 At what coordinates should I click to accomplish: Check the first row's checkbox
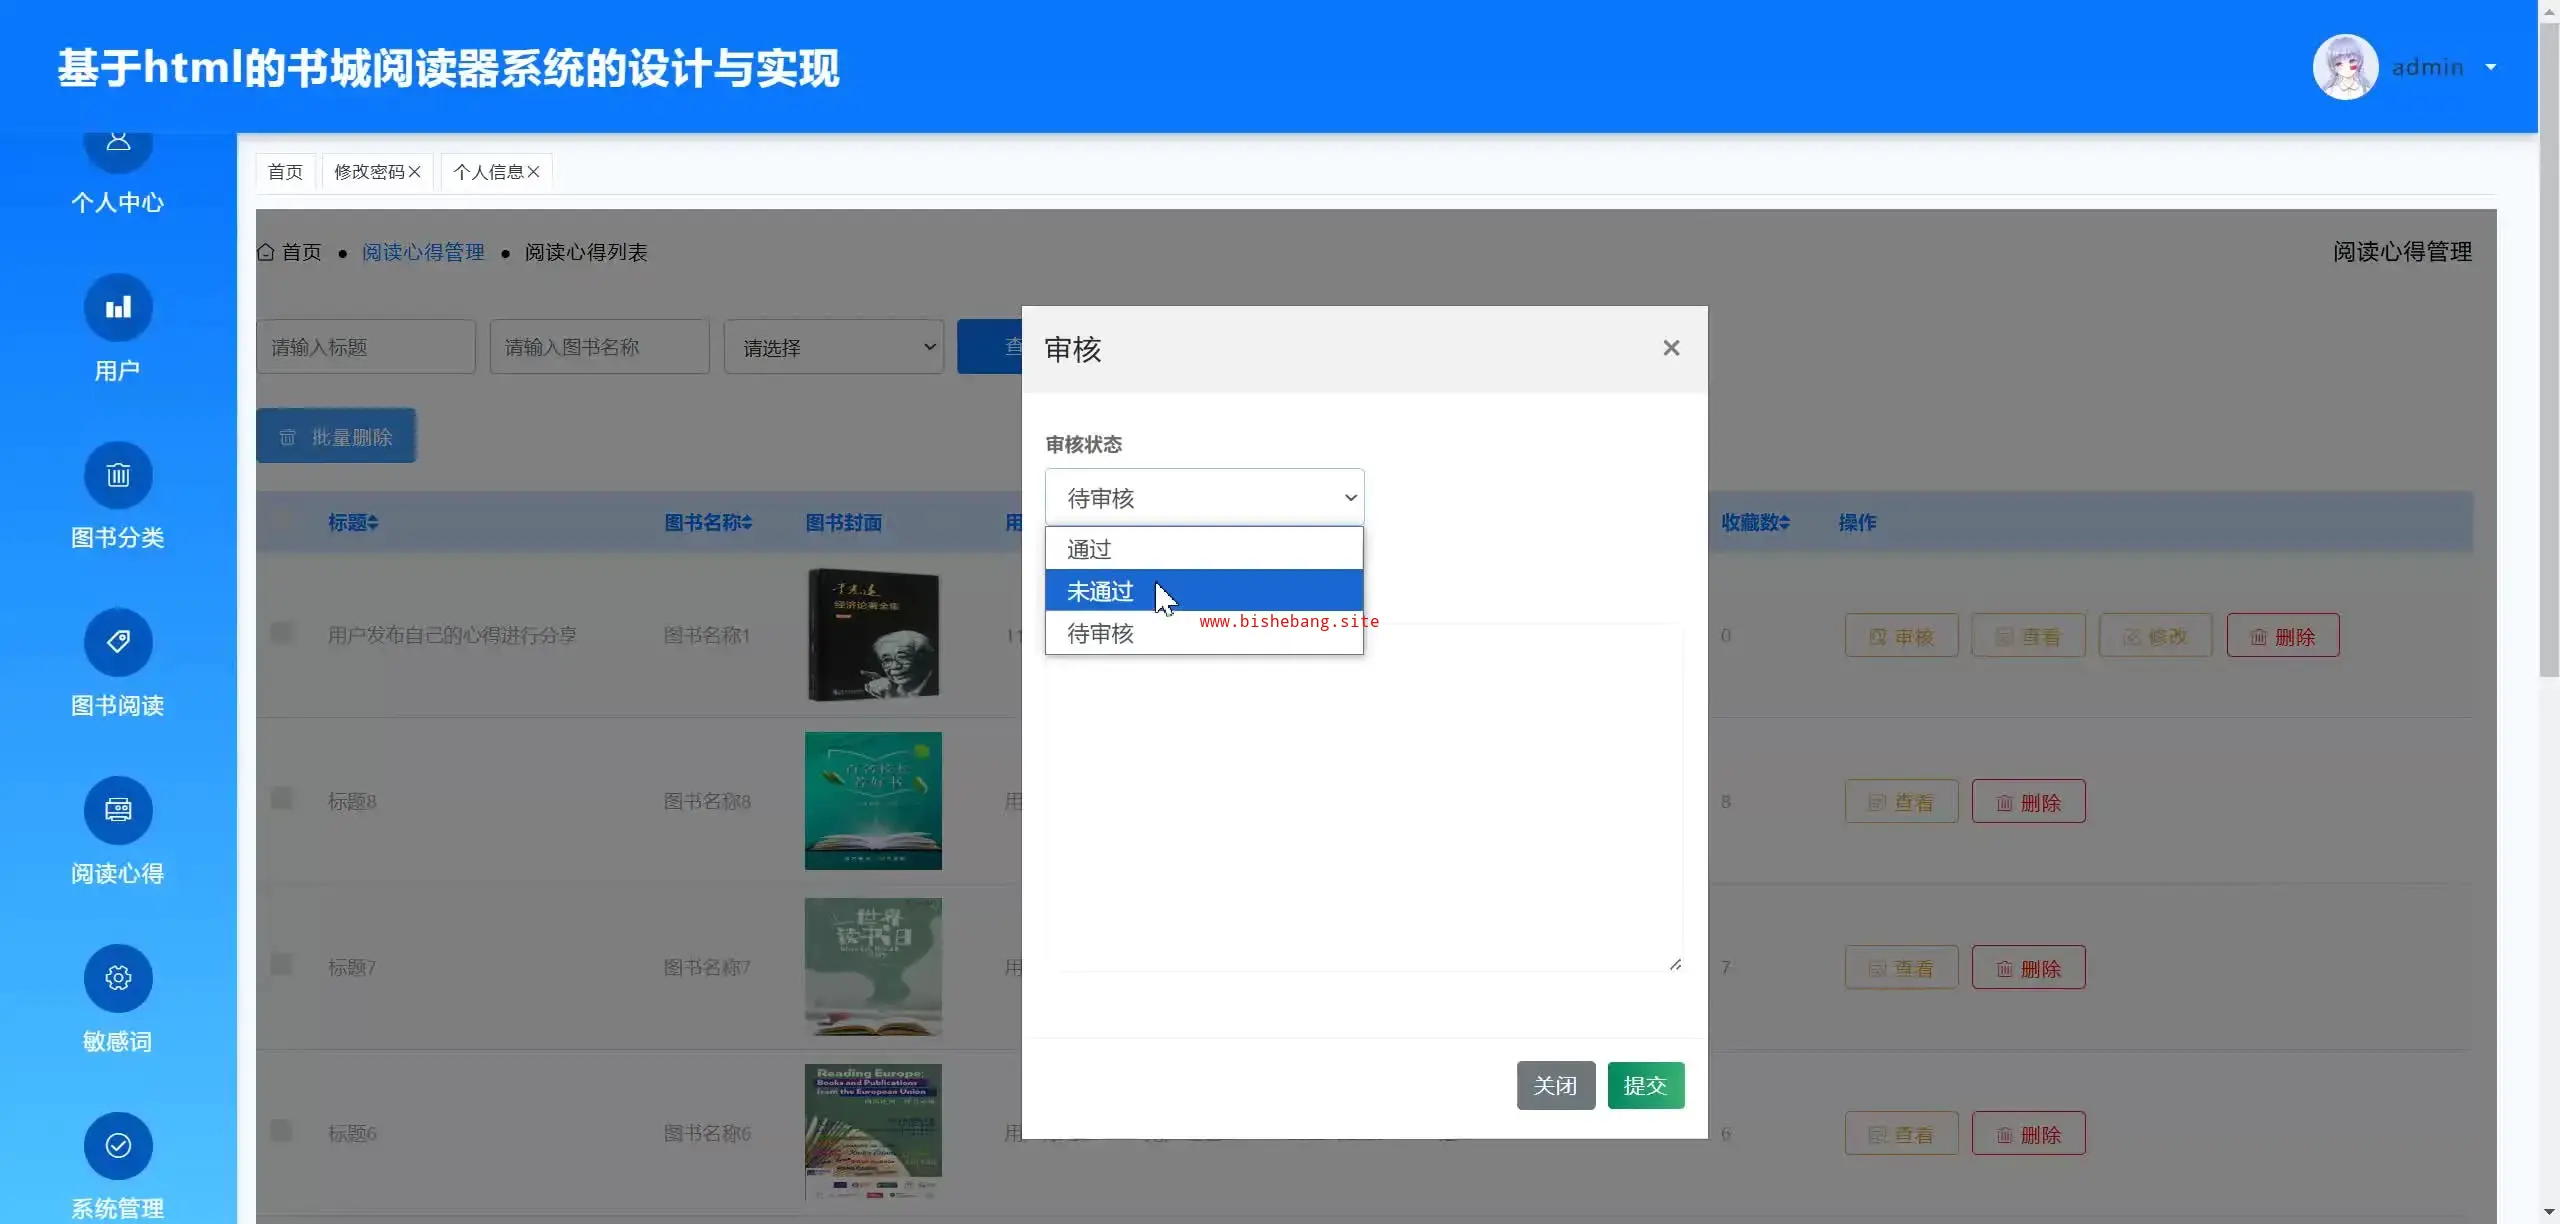[281, 634]
